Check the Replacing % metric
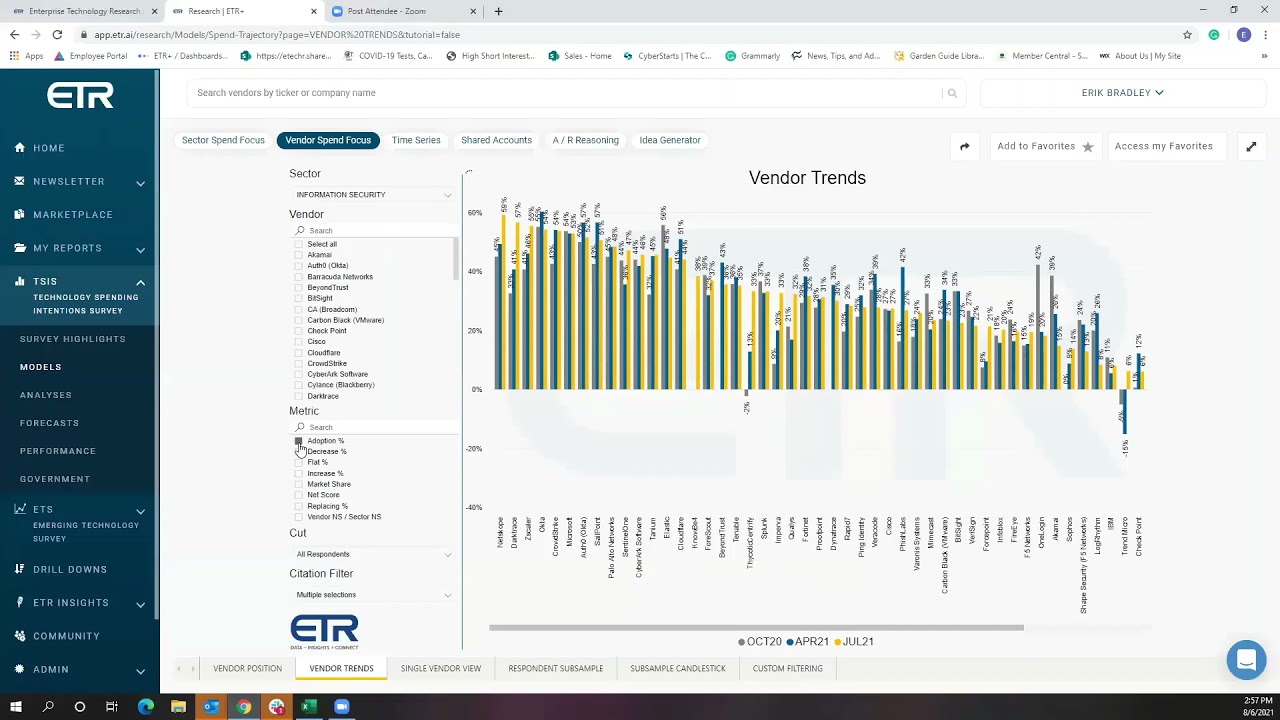This screenshot has width=1280, height=720. click(x=299, y=506)
